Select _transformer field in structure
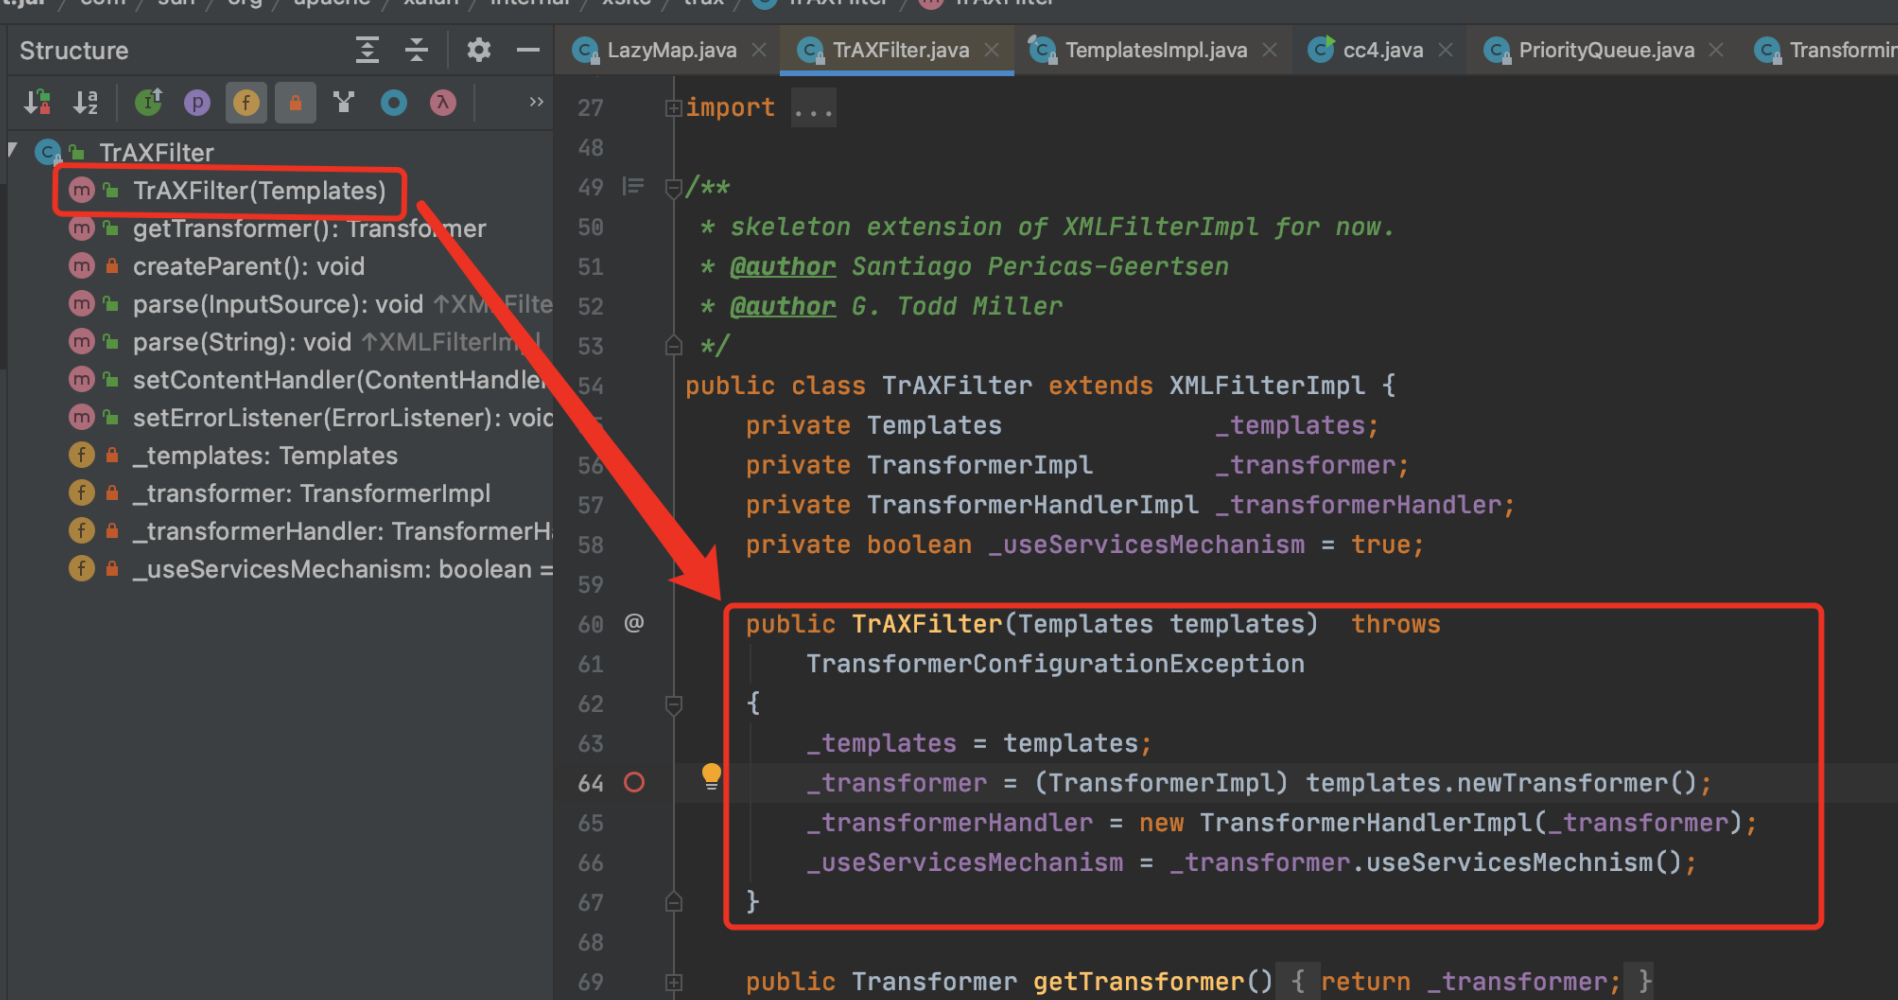The width and height of the screenshot is (1898, 1000). click(311, 494)
